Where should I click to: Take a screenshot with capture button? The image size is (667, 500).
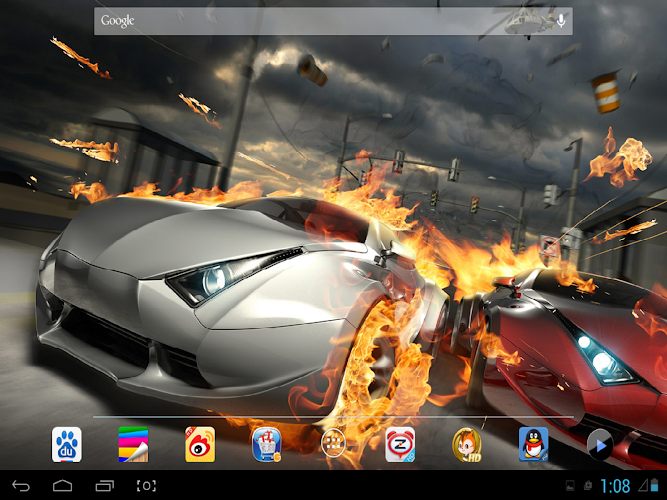click(146, 486)
